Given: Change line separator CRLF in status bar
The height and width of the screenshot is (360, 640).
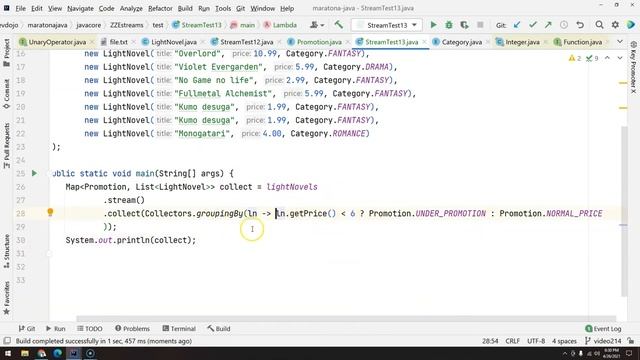Looking at the screenshot, I should 512,341.
